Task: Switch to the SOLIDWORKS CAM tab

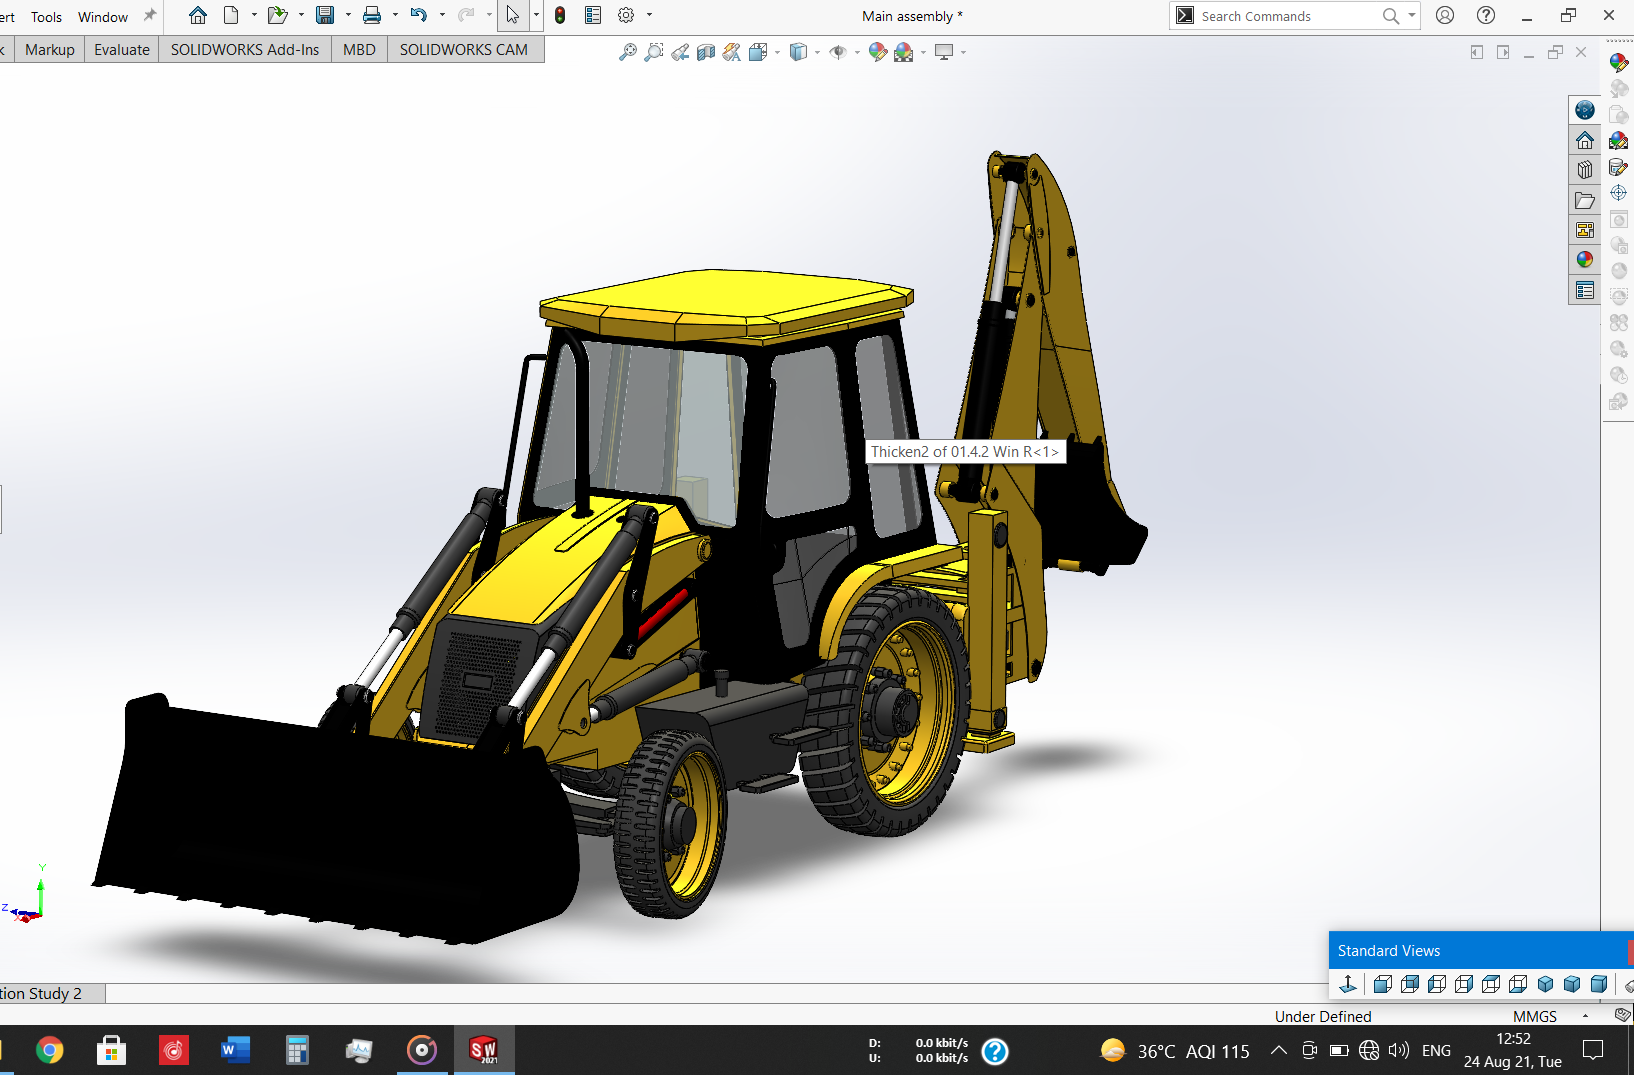Action: tap(464, 50)
